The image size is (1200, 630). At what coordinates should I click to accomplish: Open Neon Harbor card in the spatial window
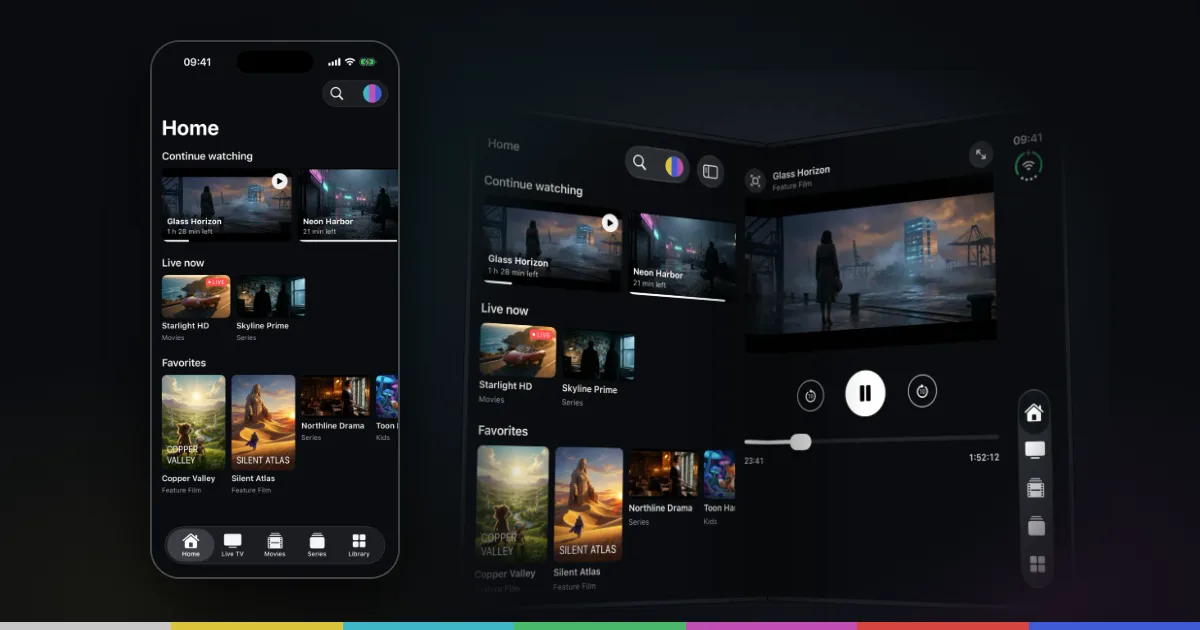coord(682,255)
